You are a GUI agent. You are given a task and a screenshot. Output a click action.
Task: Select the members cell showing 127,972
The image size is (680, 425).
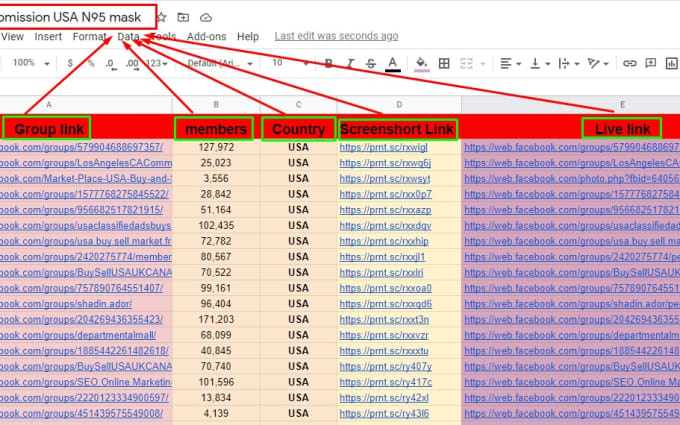tap(216, 147)
